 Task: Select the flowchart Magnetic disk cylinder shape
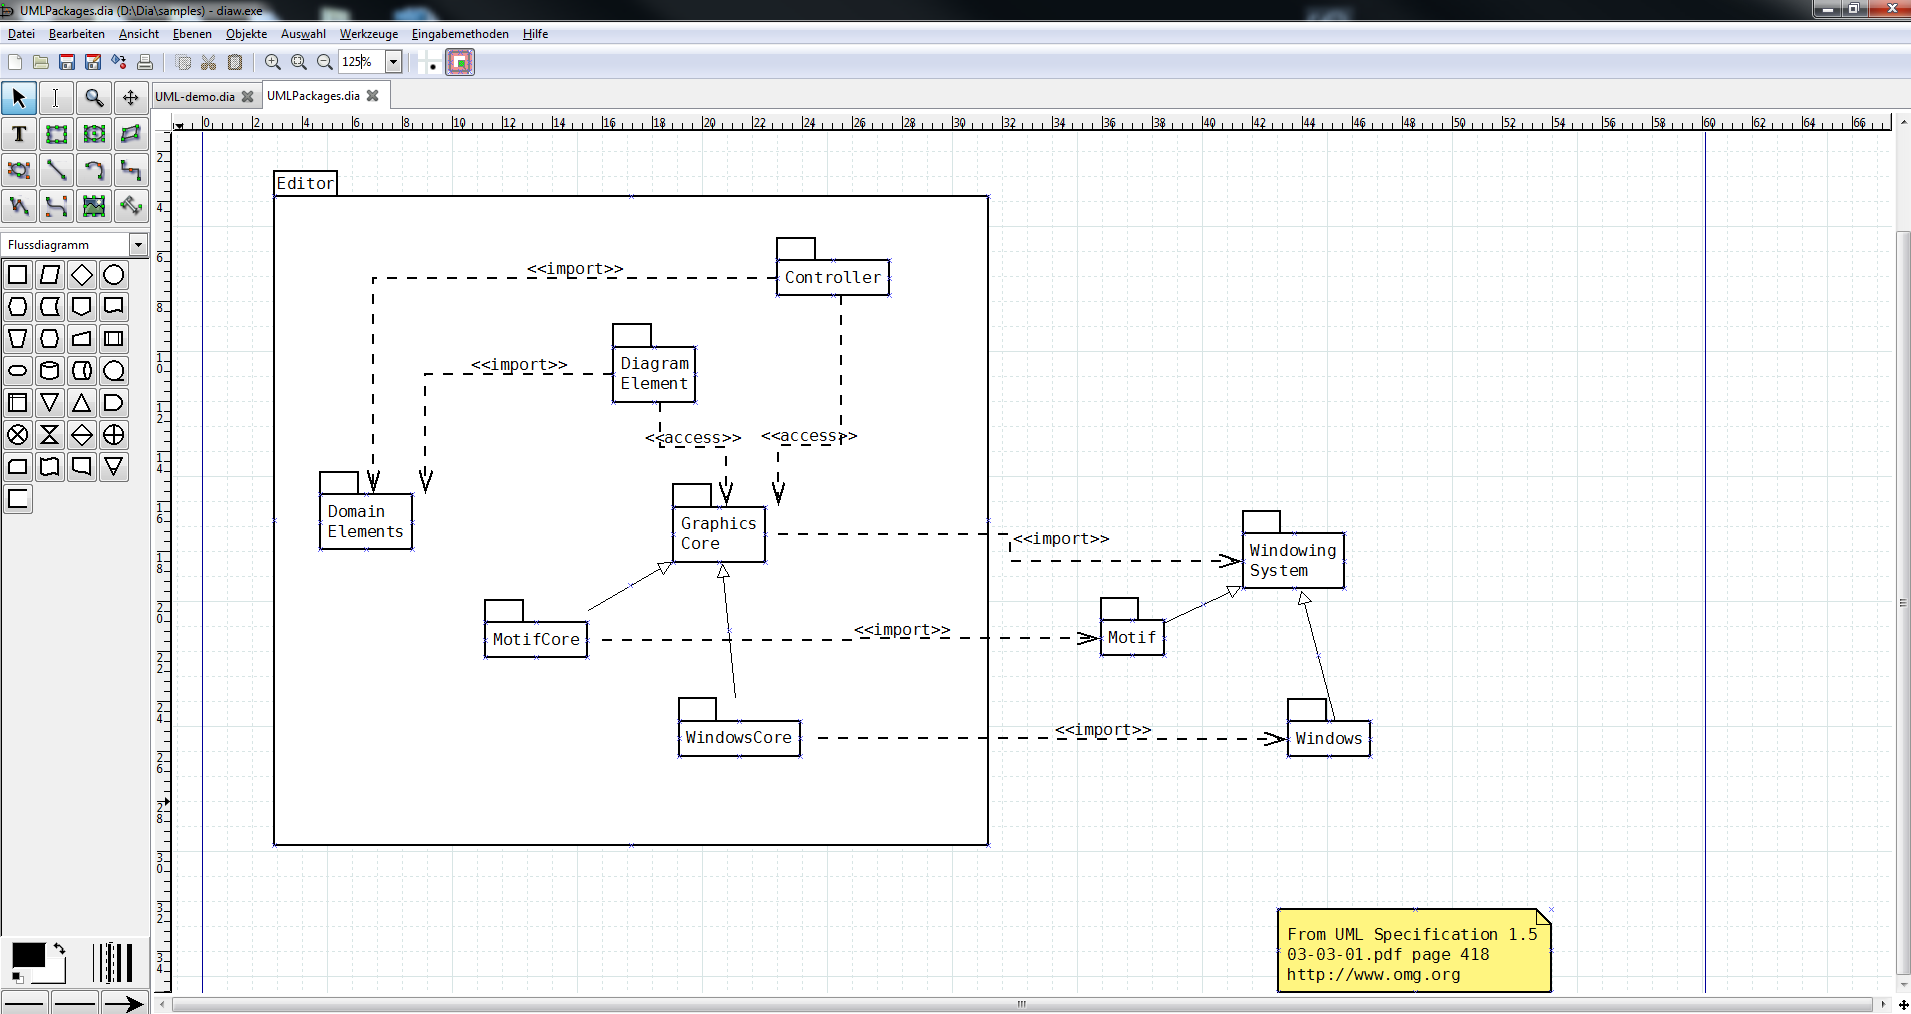point(50,371)
